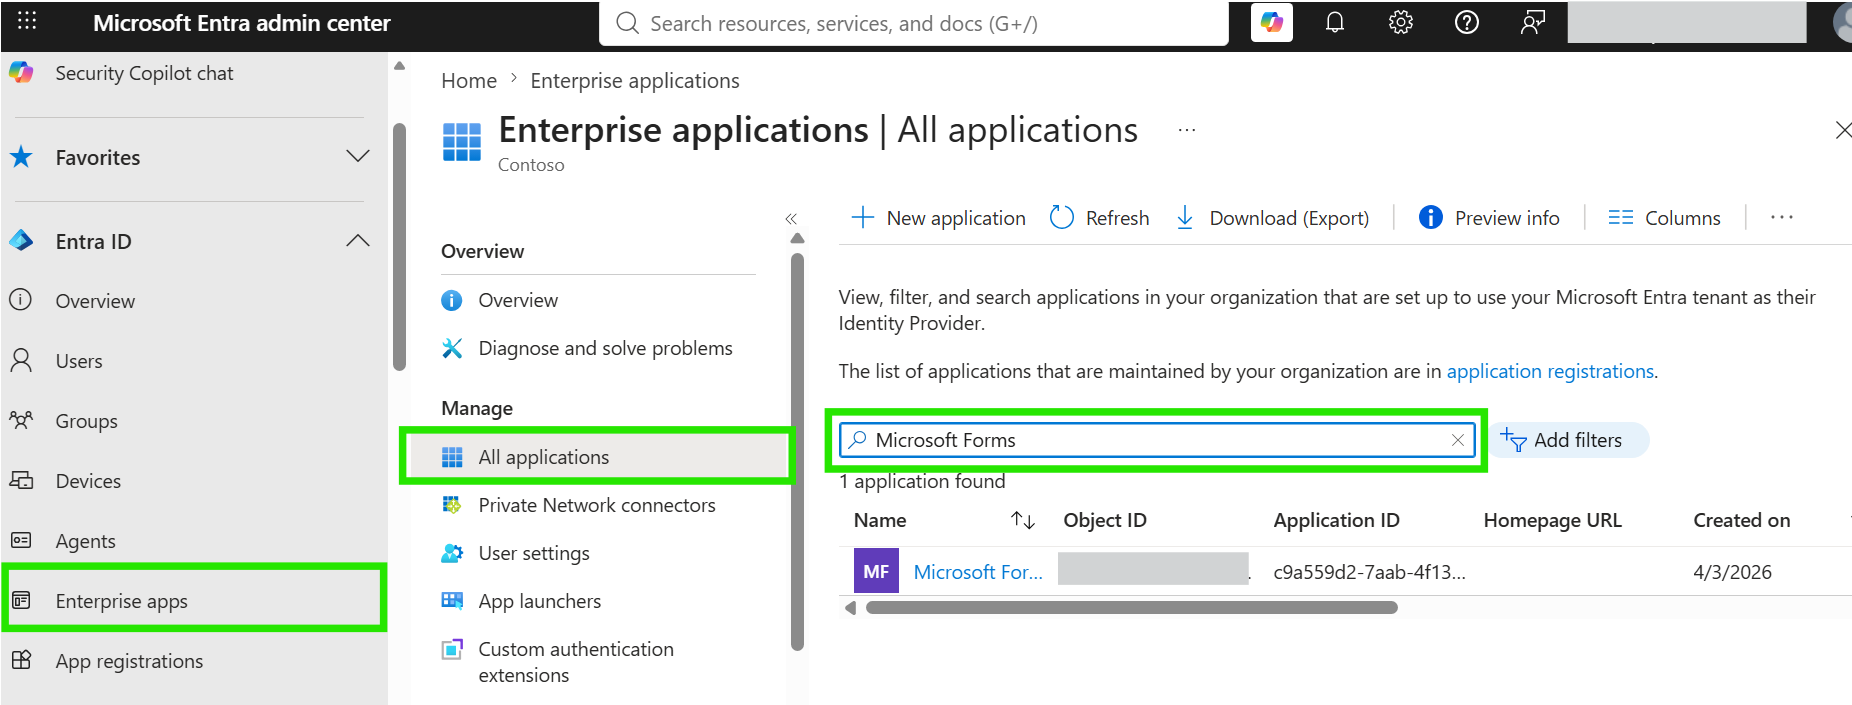This screenshot has width=1852, height=705.
Task: Collapse the resource menu with double chevron
Action: coord(791,218)
